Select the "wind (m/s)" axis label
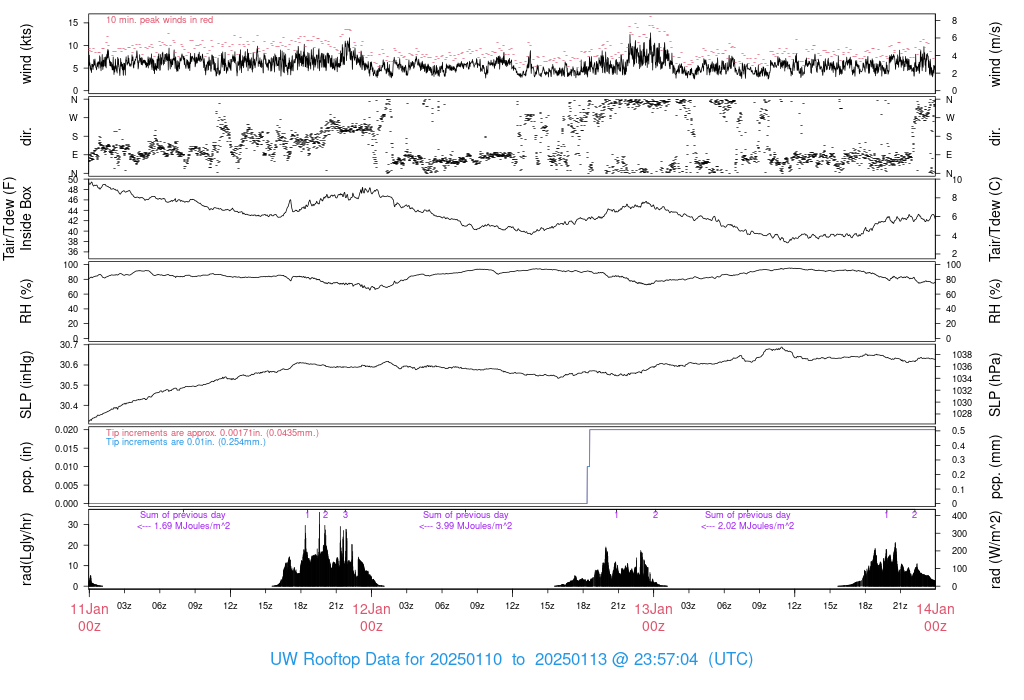Screen dimensions: 1024x700 [995, 54]
